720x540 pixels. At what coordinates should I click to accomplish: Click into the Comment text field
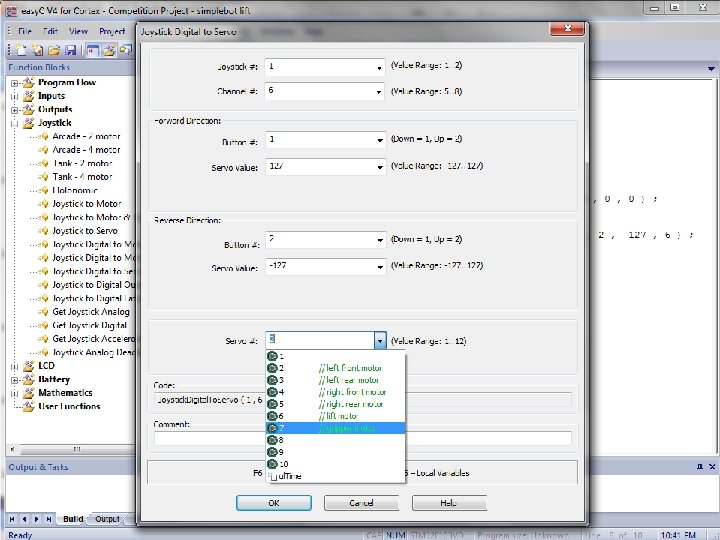pyautogui.click(x=363, y=438)
